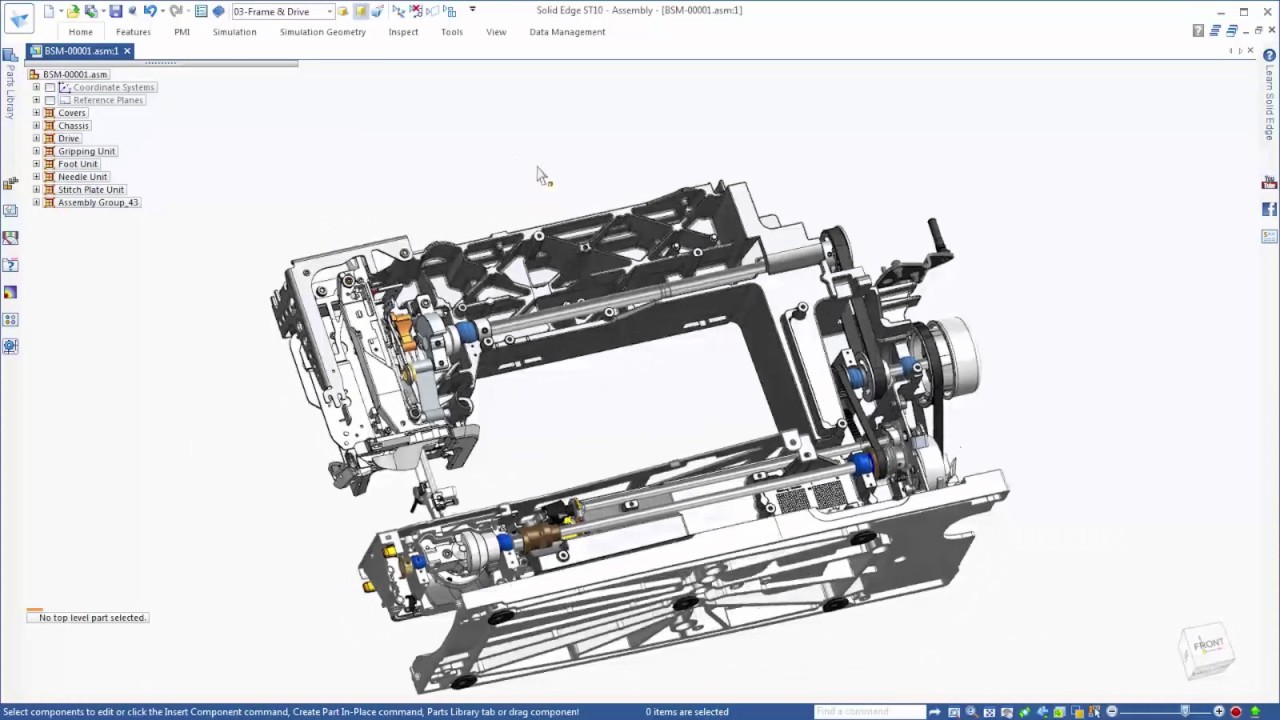Click the red record button in status bar

click(x=1236, y=712)
